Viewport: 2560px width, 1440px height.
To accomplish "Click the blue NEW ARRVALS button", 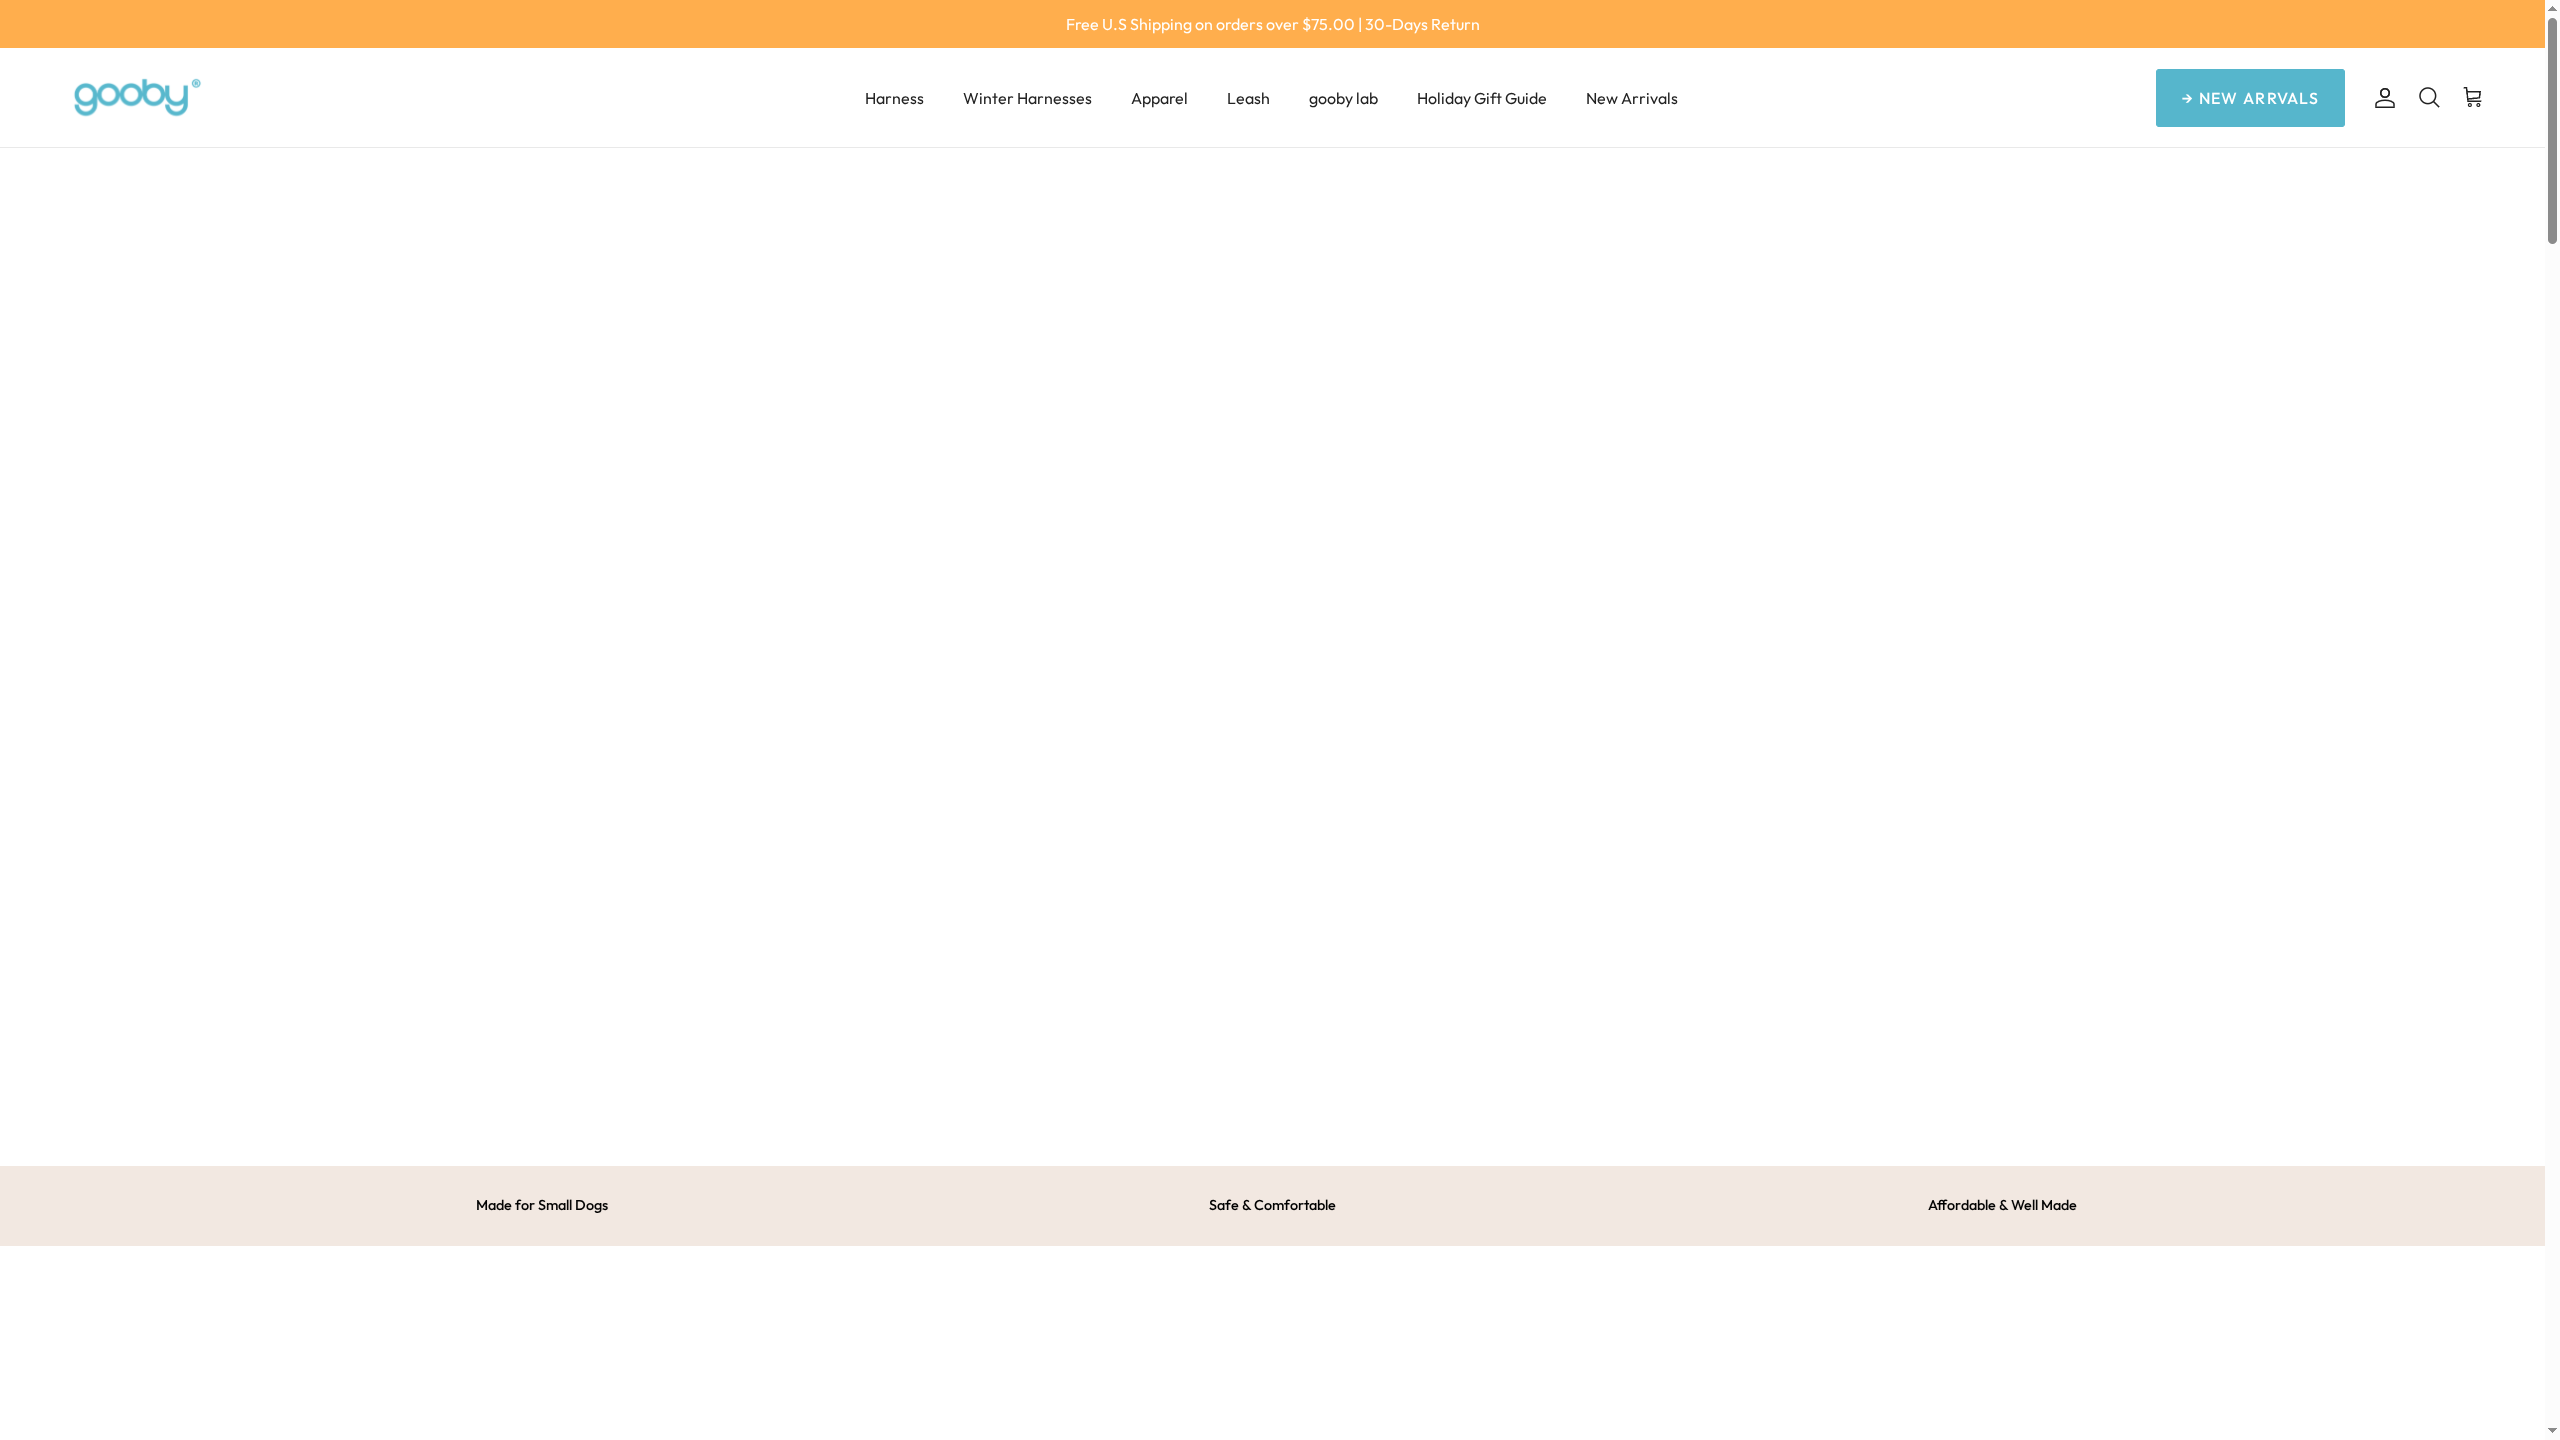I will pyautogui.click(x=2250, y=97).
